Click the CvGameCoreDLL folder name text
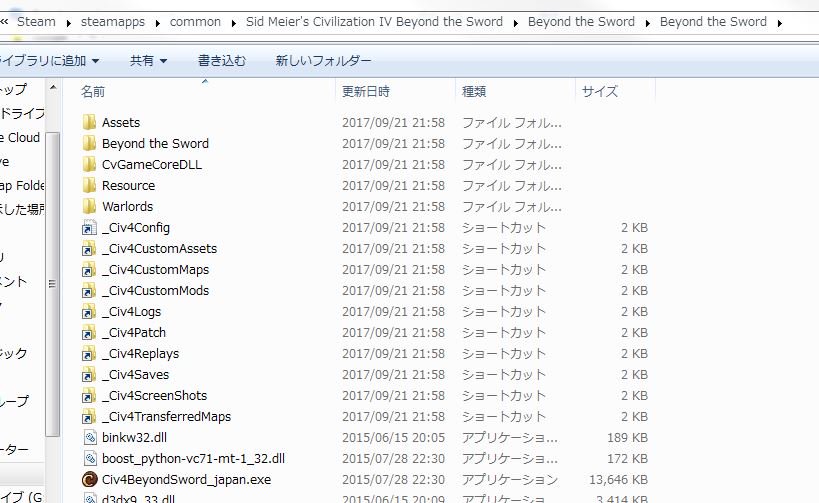This screenshot has width=819, height=503. point(152,165)
